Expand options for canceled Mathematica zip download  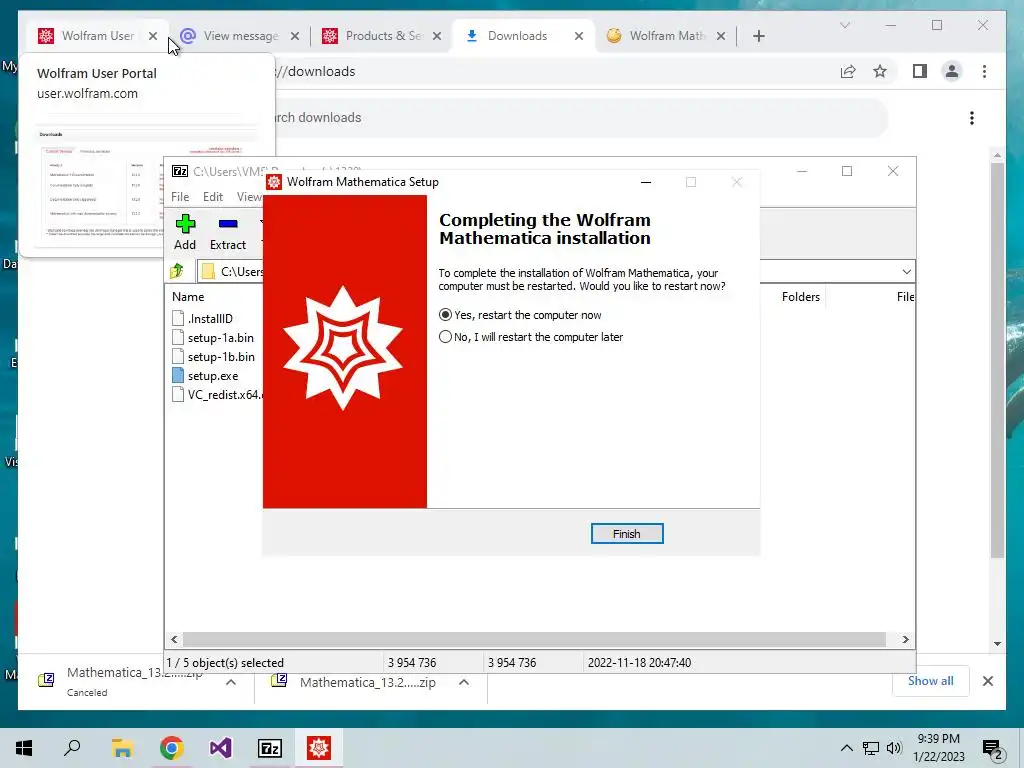coord(231,682)
